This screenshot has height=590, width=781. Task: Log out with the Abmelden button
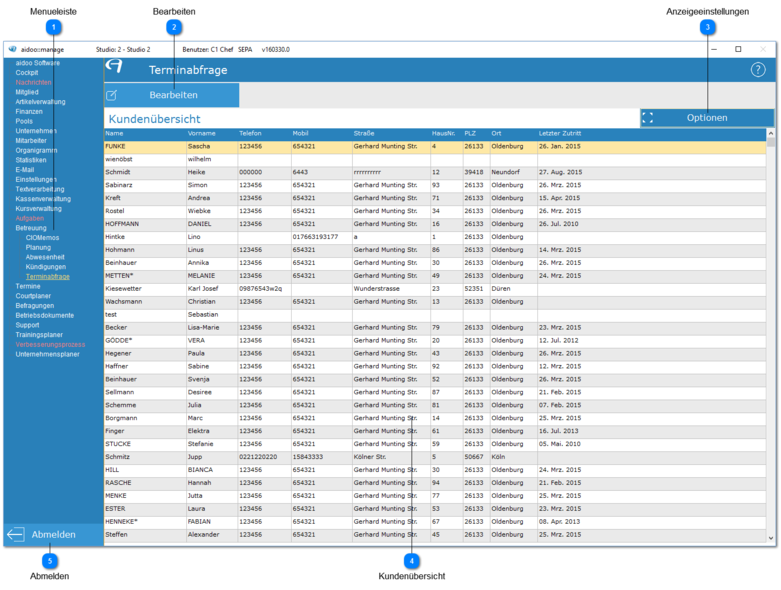53,534
